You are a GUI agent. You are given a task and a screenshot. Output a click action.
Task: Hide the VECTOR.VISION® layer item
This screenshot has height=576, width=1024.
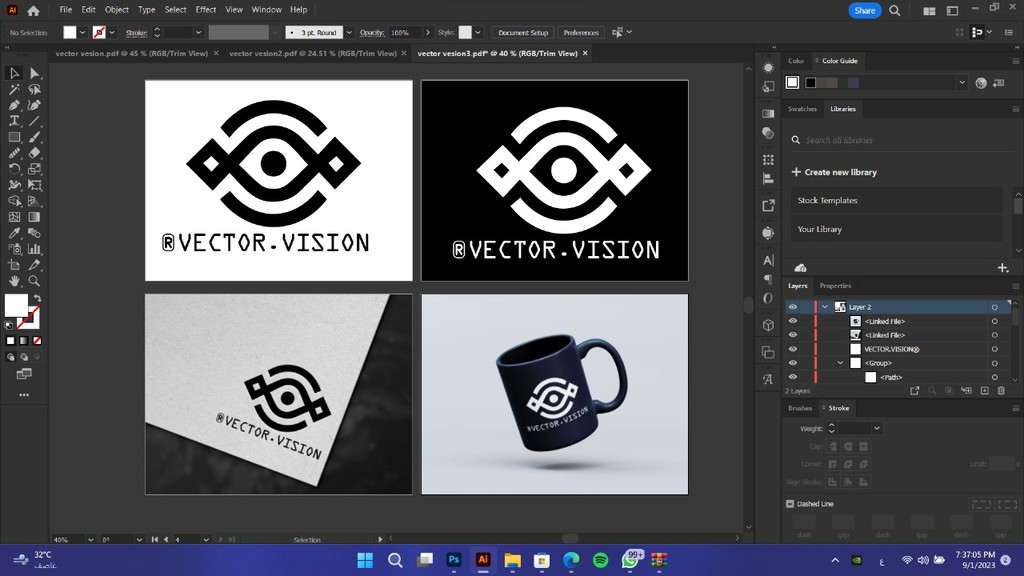793,349
